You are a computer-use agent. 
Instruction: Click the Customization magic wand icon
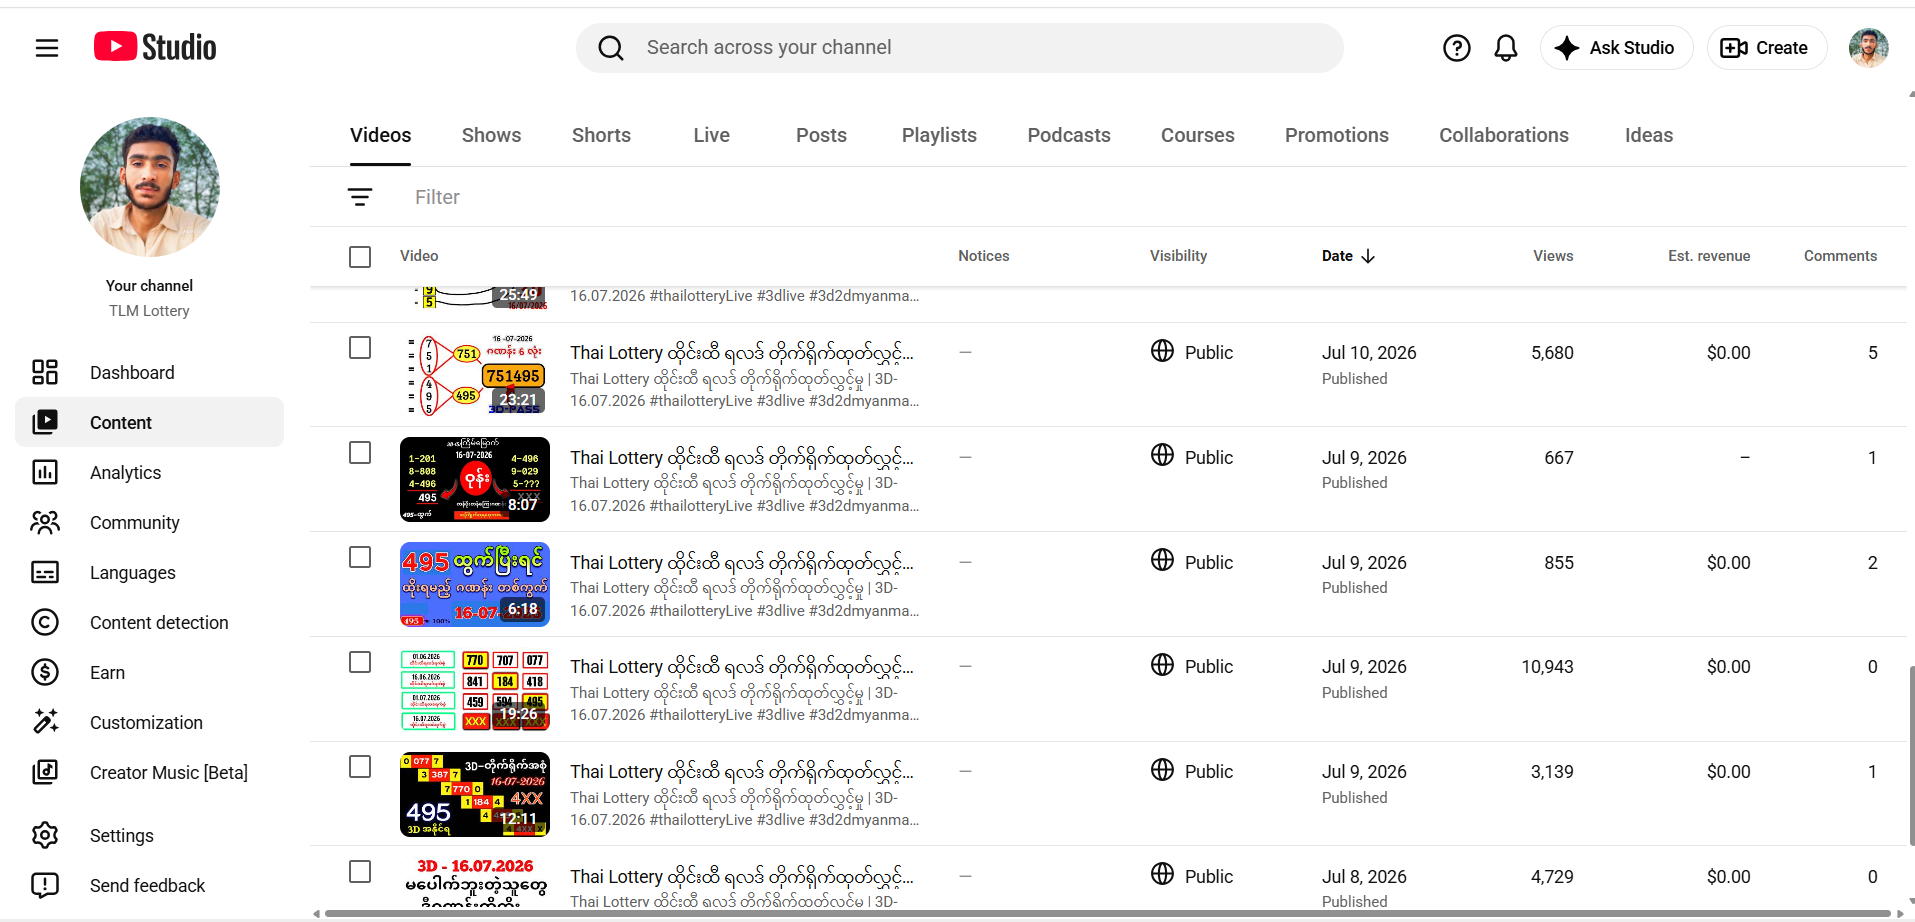[45, 722]
